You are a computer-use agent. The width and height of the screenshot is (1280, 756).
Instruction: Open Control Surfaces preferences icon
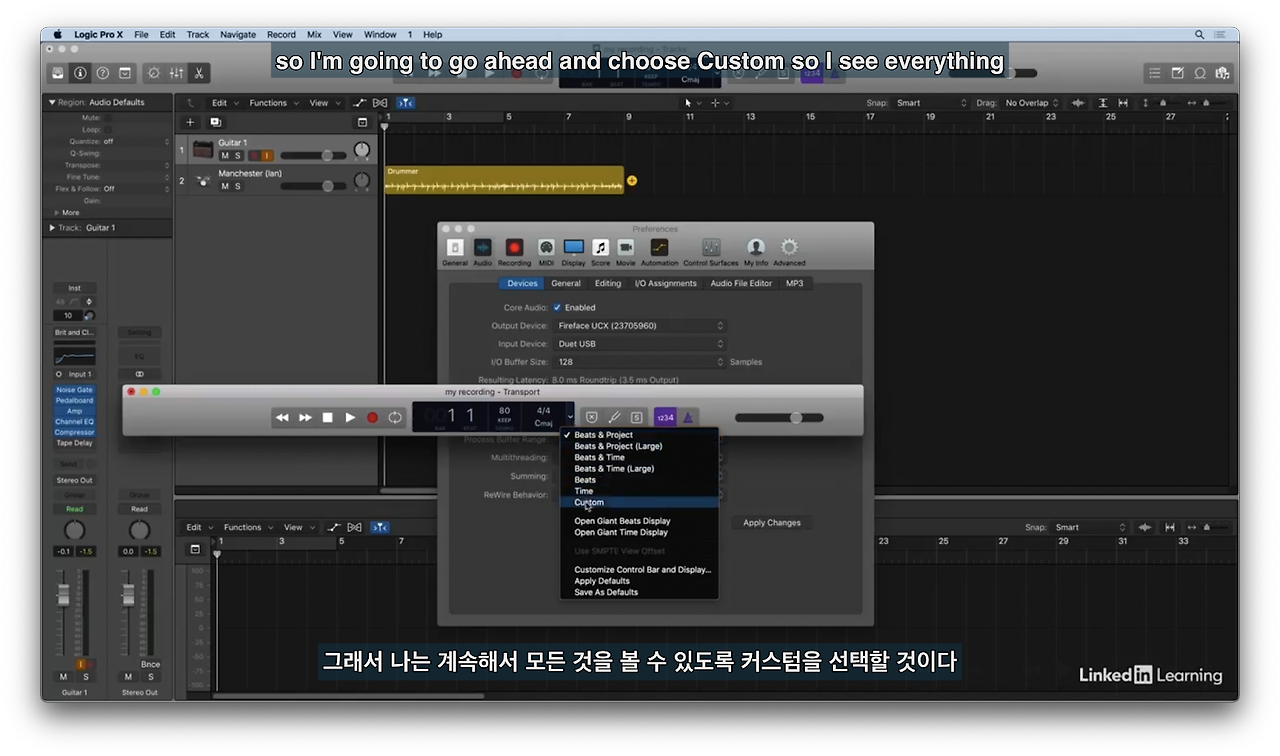(711, 252)
